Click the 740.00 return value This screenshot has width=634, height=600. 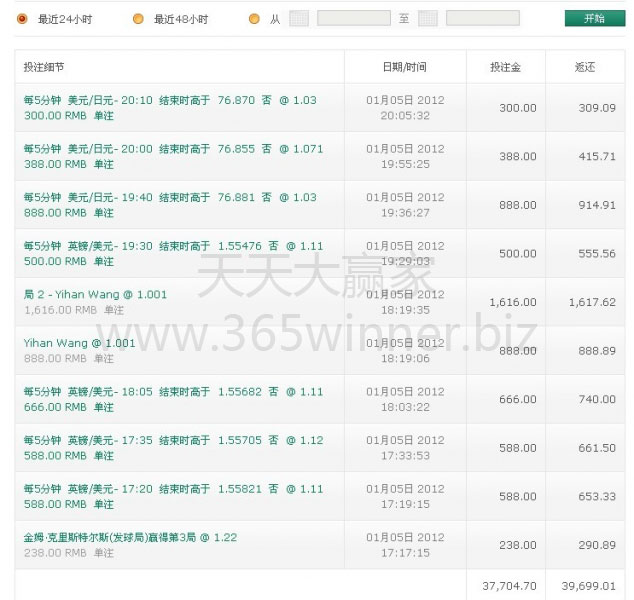point(597,399)
